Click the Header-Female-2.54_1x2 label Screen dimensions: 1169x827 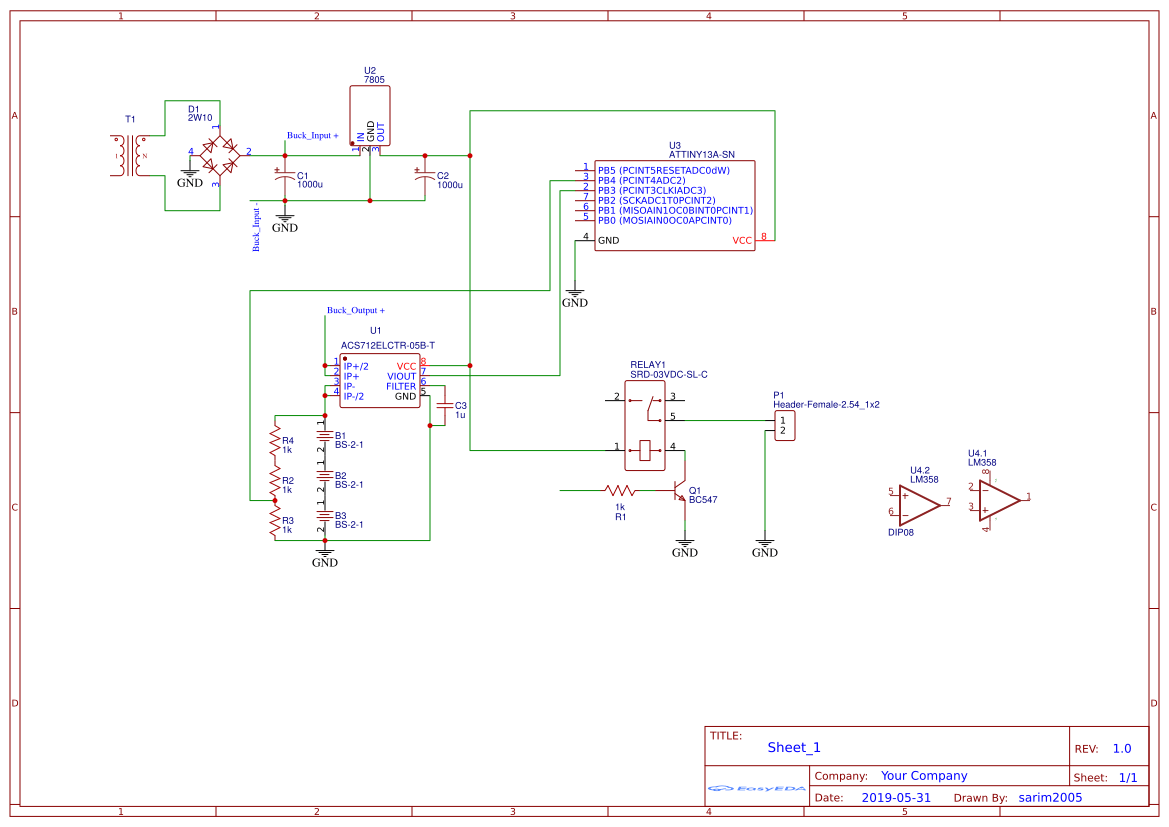pos(826,405)
